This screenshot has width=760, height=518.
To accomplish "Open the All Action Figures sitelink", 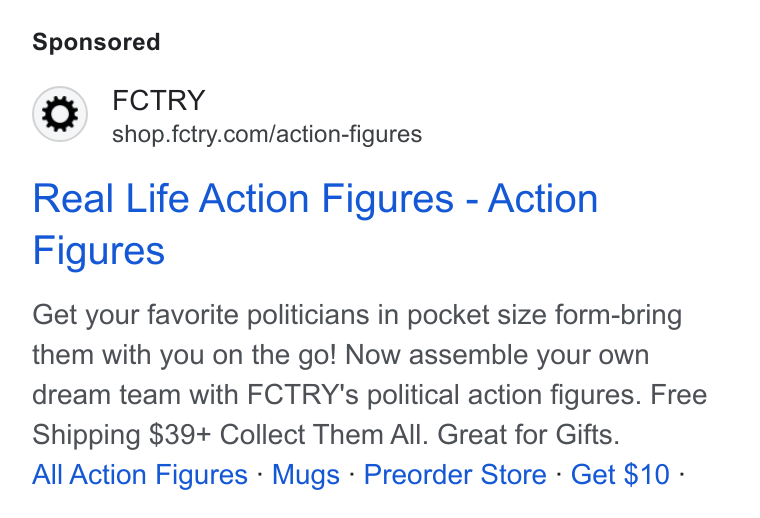I will pyautogui.click(x=140, y=474).
